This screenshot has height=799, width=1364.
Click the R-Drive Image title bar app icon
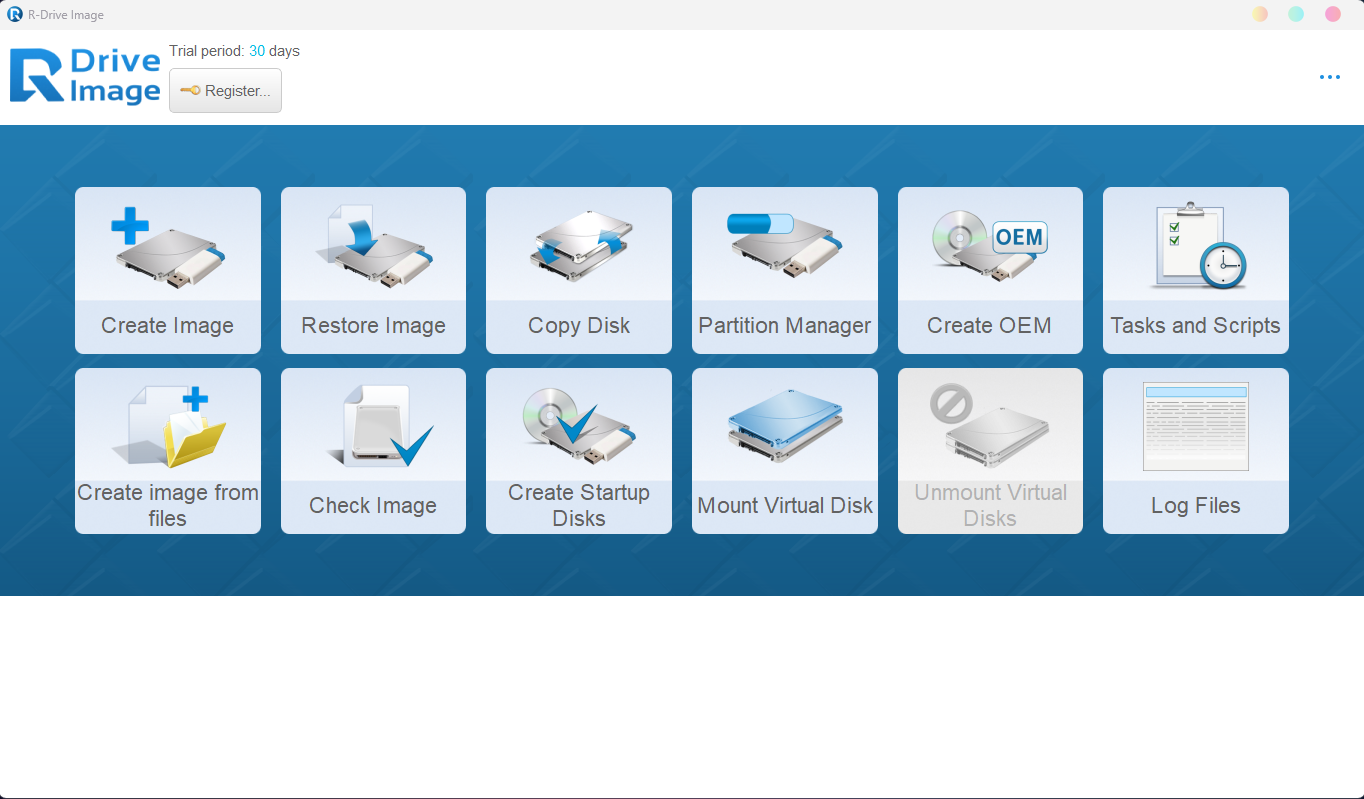pyautogui.click(x=15, y=14)
